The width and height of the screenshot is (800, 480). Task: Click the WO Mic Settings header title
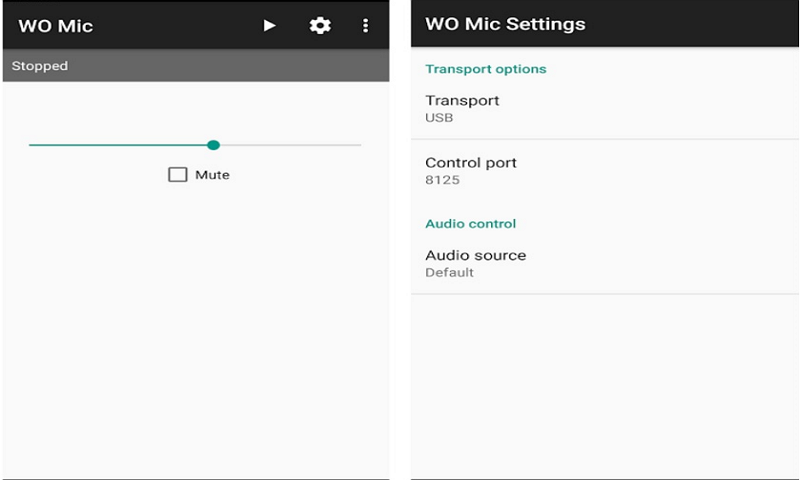coord(505,24)
